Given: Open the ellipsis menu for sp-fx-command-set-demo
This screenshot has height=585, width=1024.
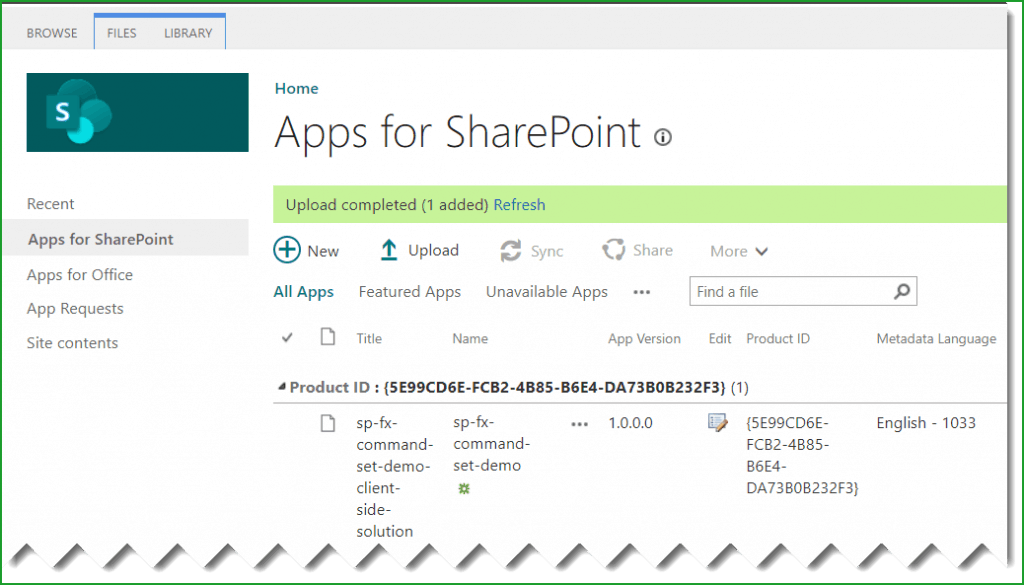Looking at the screenshot, I should coord(579,424).
